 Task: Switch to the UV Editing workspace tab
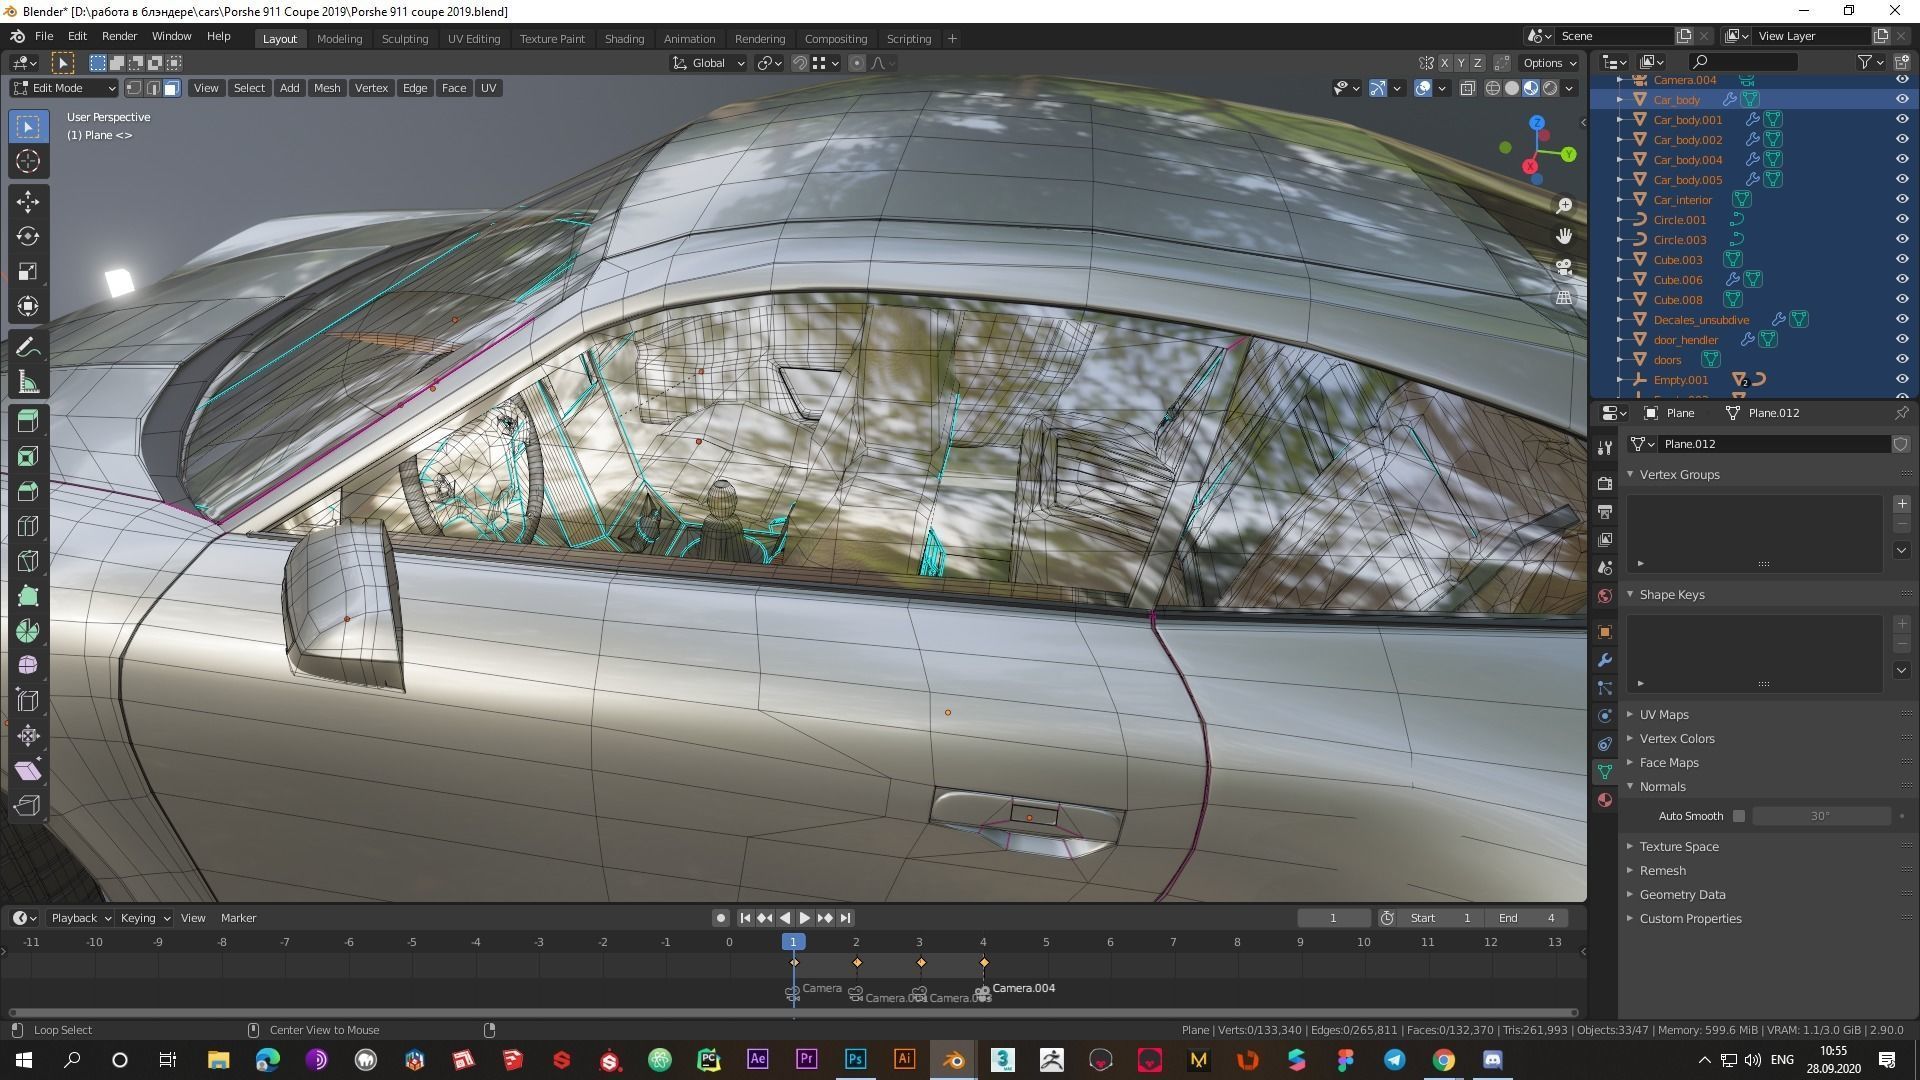474,38
